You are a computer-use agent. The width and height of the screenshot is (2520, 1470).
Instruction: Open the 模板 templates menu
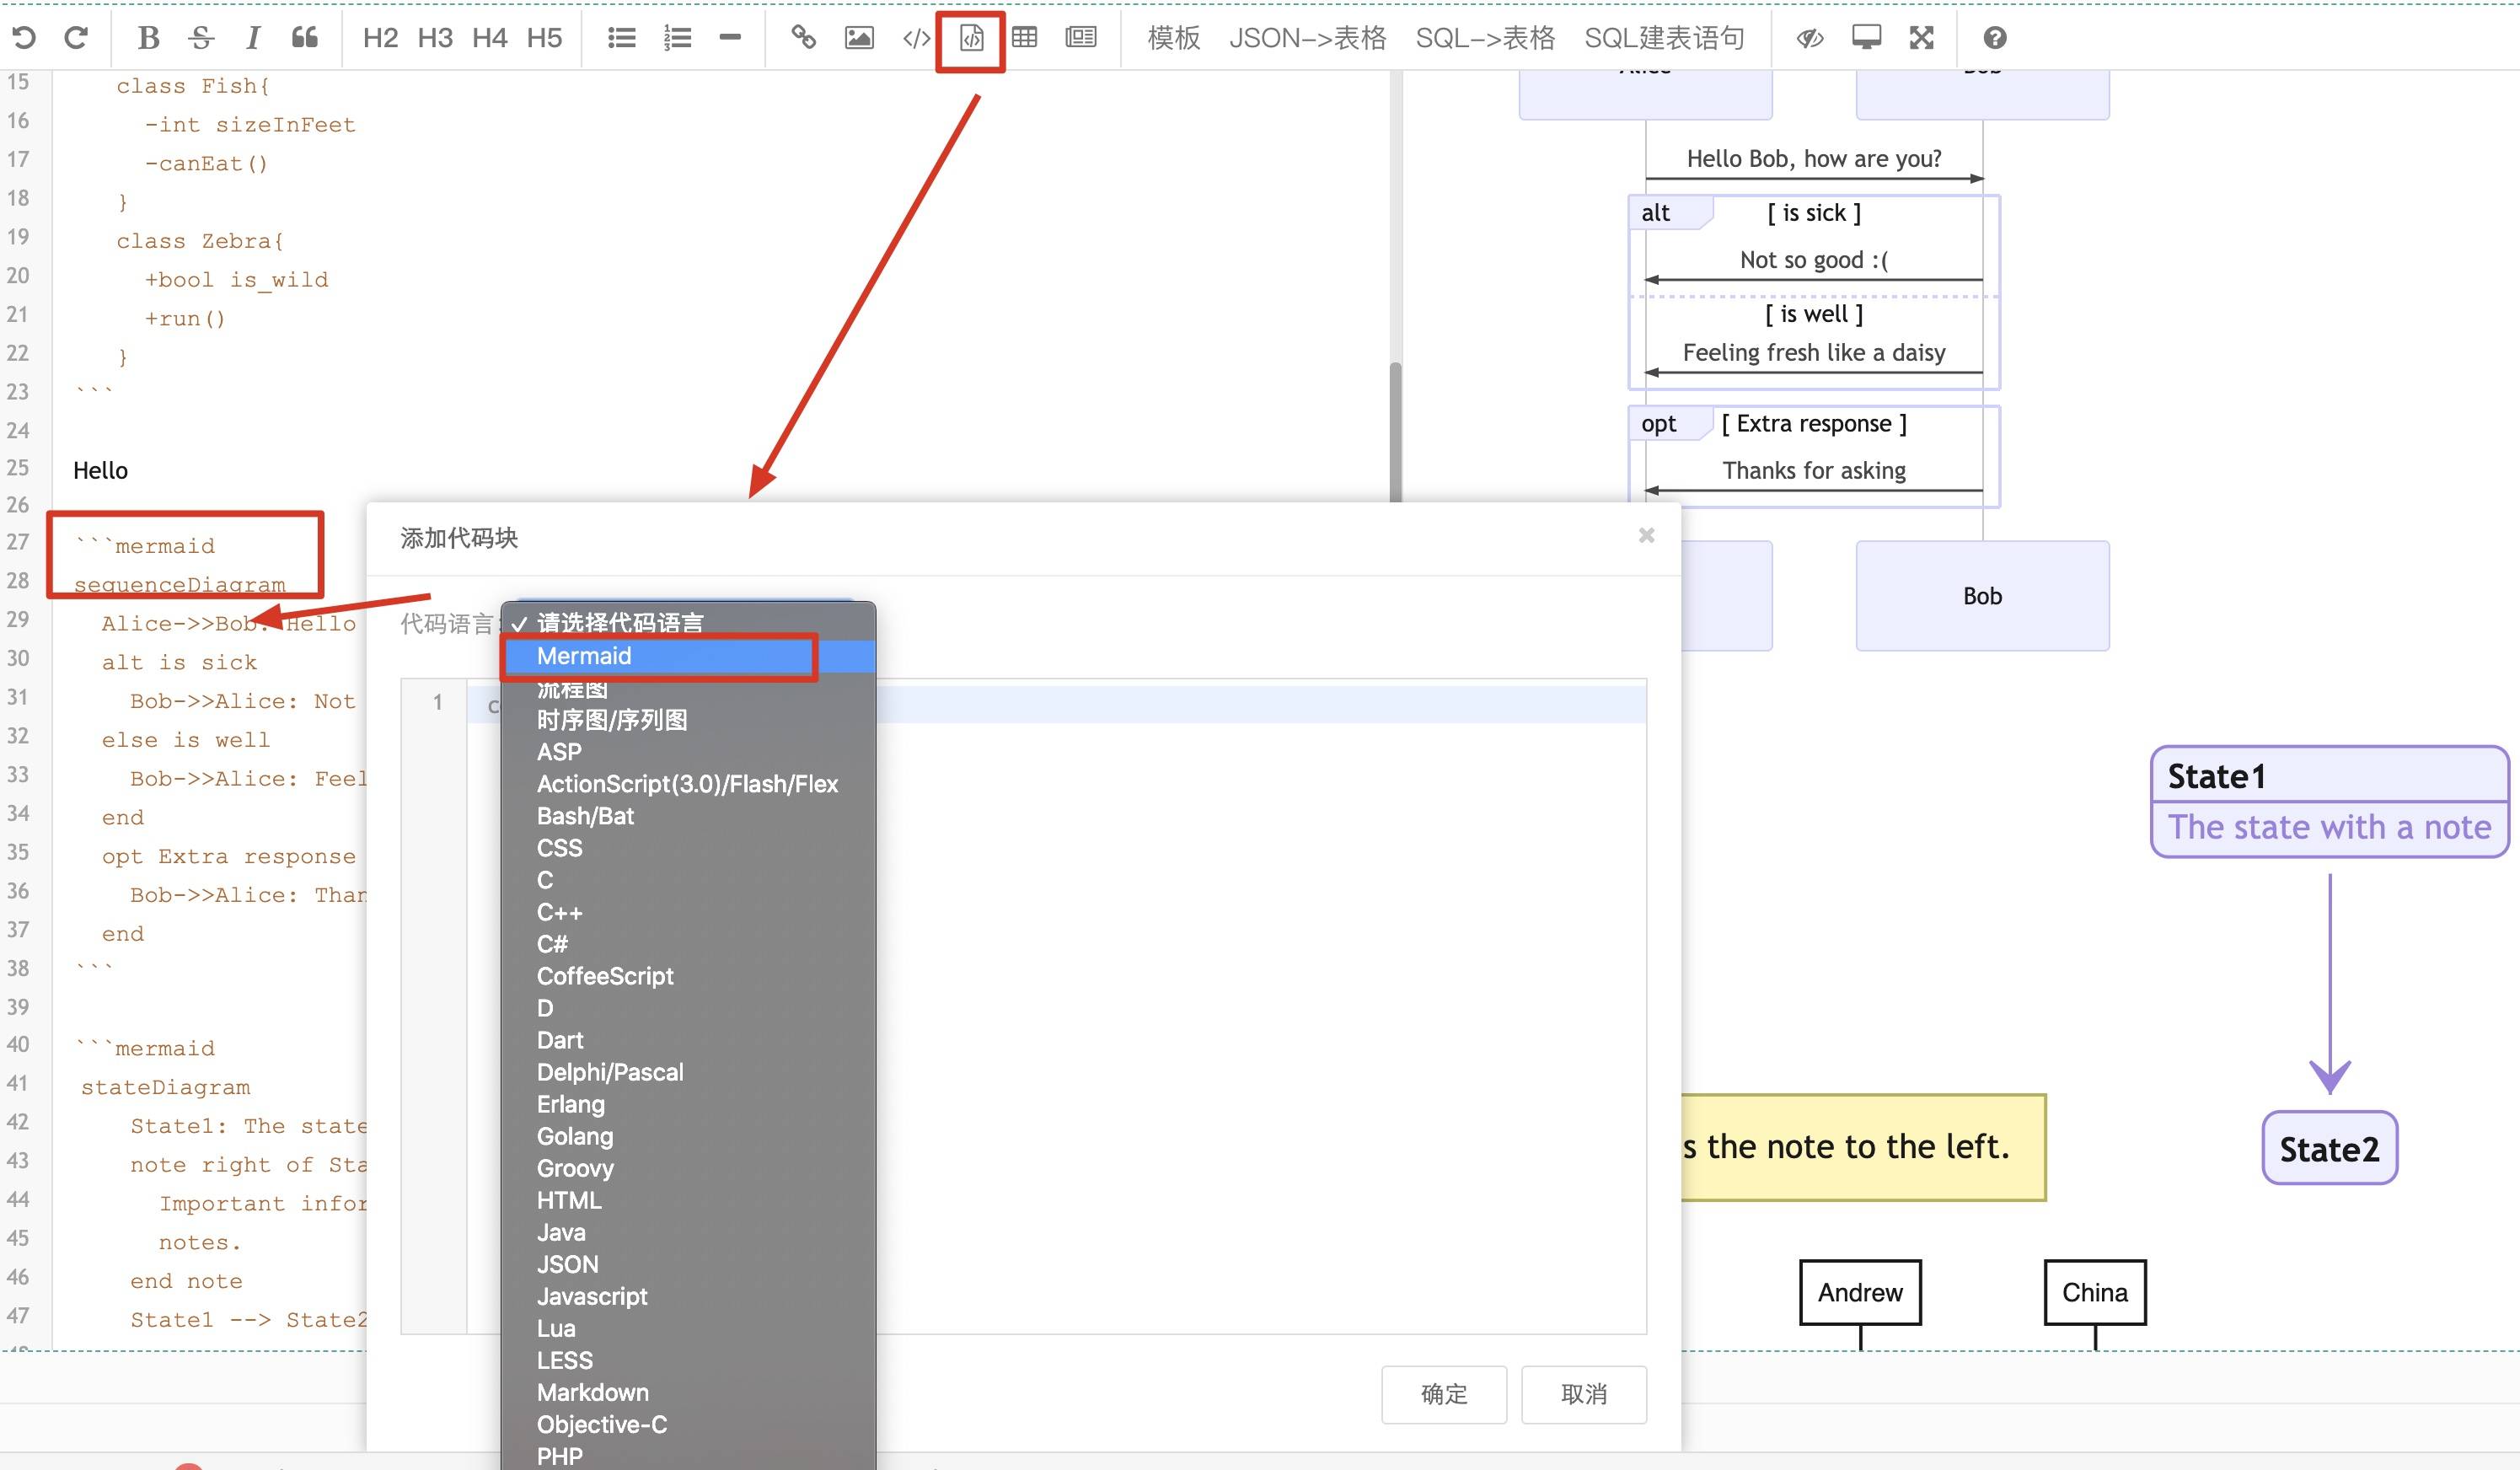pyautogui.click(x=1174, y=38)
